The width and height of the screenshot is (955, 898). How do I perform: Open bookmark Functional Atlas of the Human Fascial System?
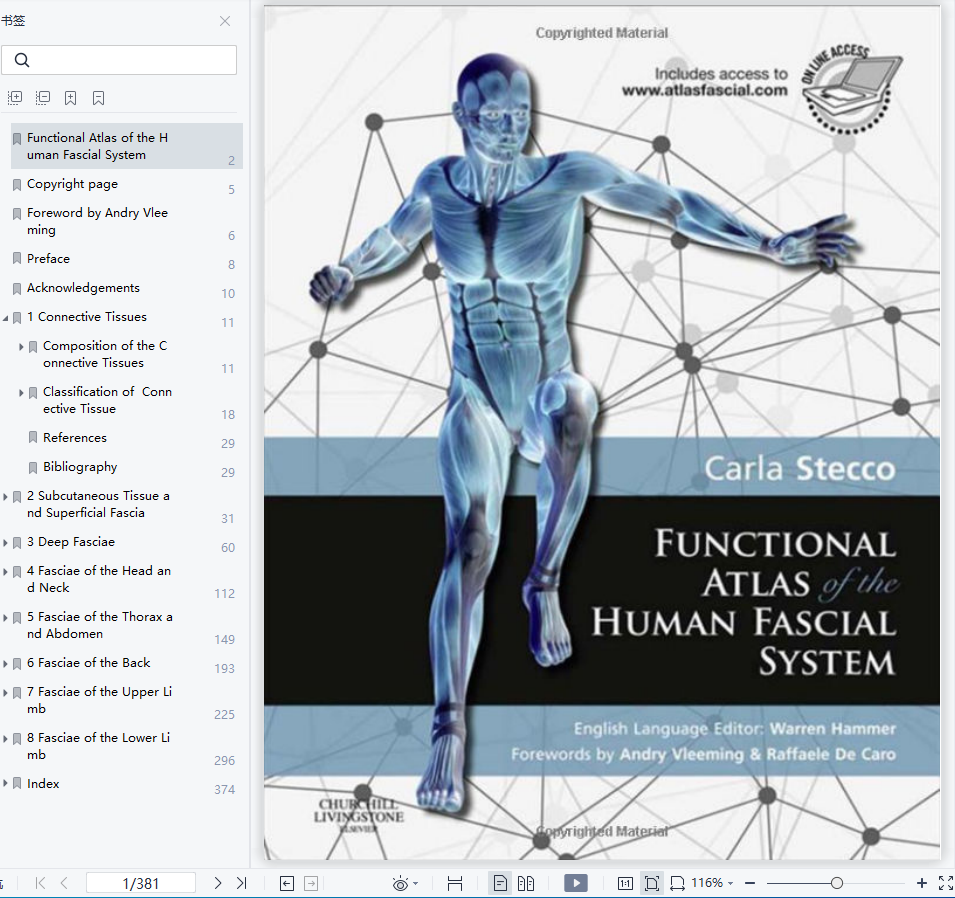click(x=127, y=146)
